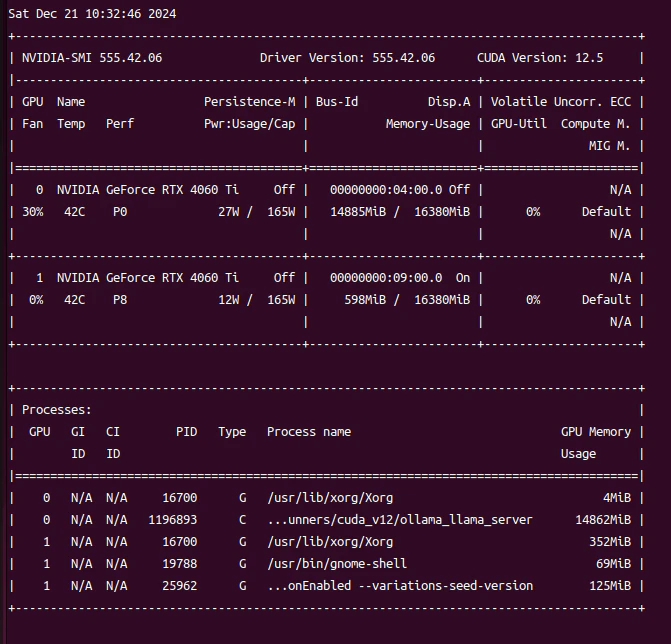This screenshot has height=644, width=671.
Task: Select the NVIDIA-SMI 555.42.06 text
Action: 92,58
